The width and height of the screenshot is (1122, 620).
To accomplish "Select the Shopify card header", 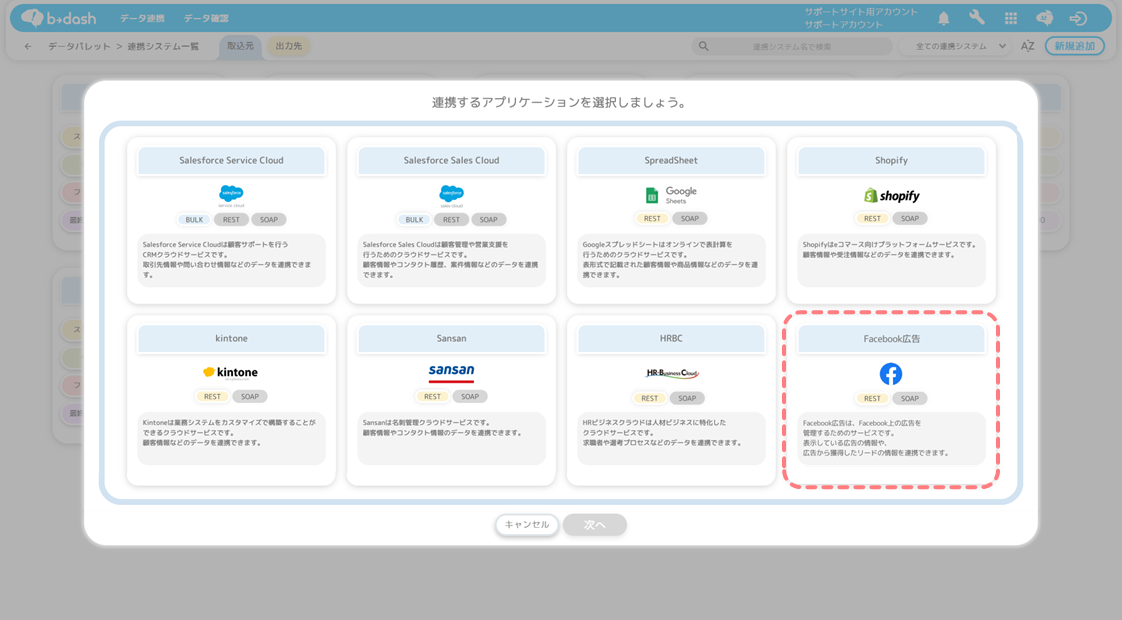I will (x=891, y=160).
